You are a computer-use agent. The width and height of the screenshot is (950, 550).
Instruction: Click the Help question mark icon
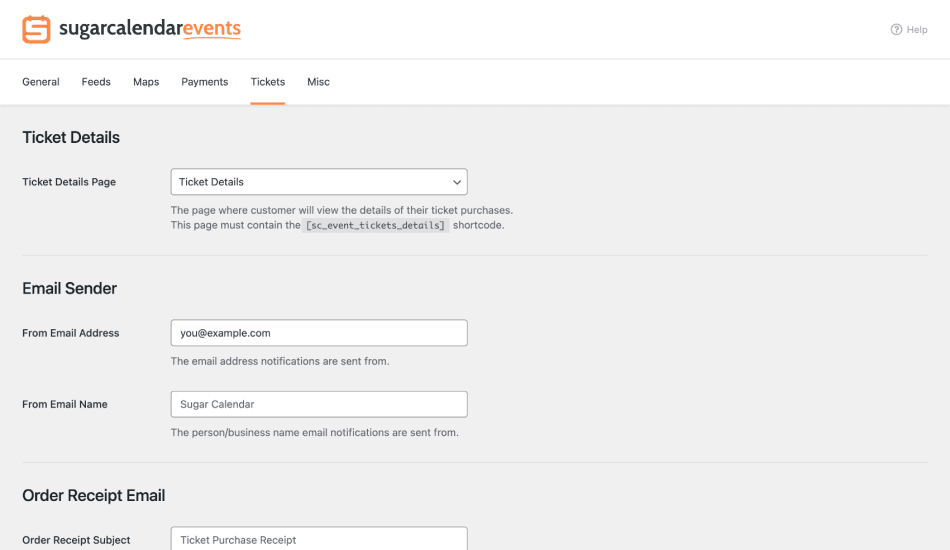point(896,30)
